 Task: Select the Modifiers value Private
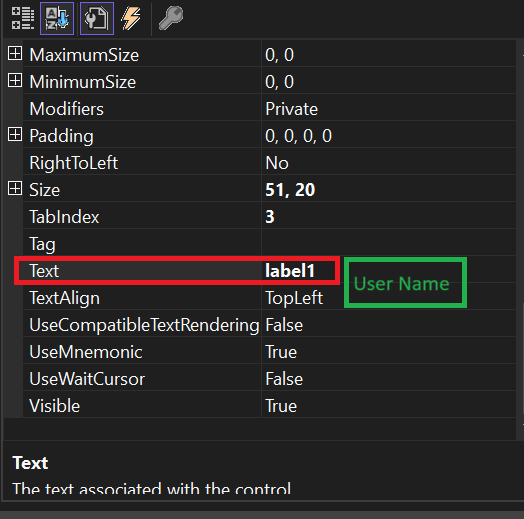(x=389, y=108)
